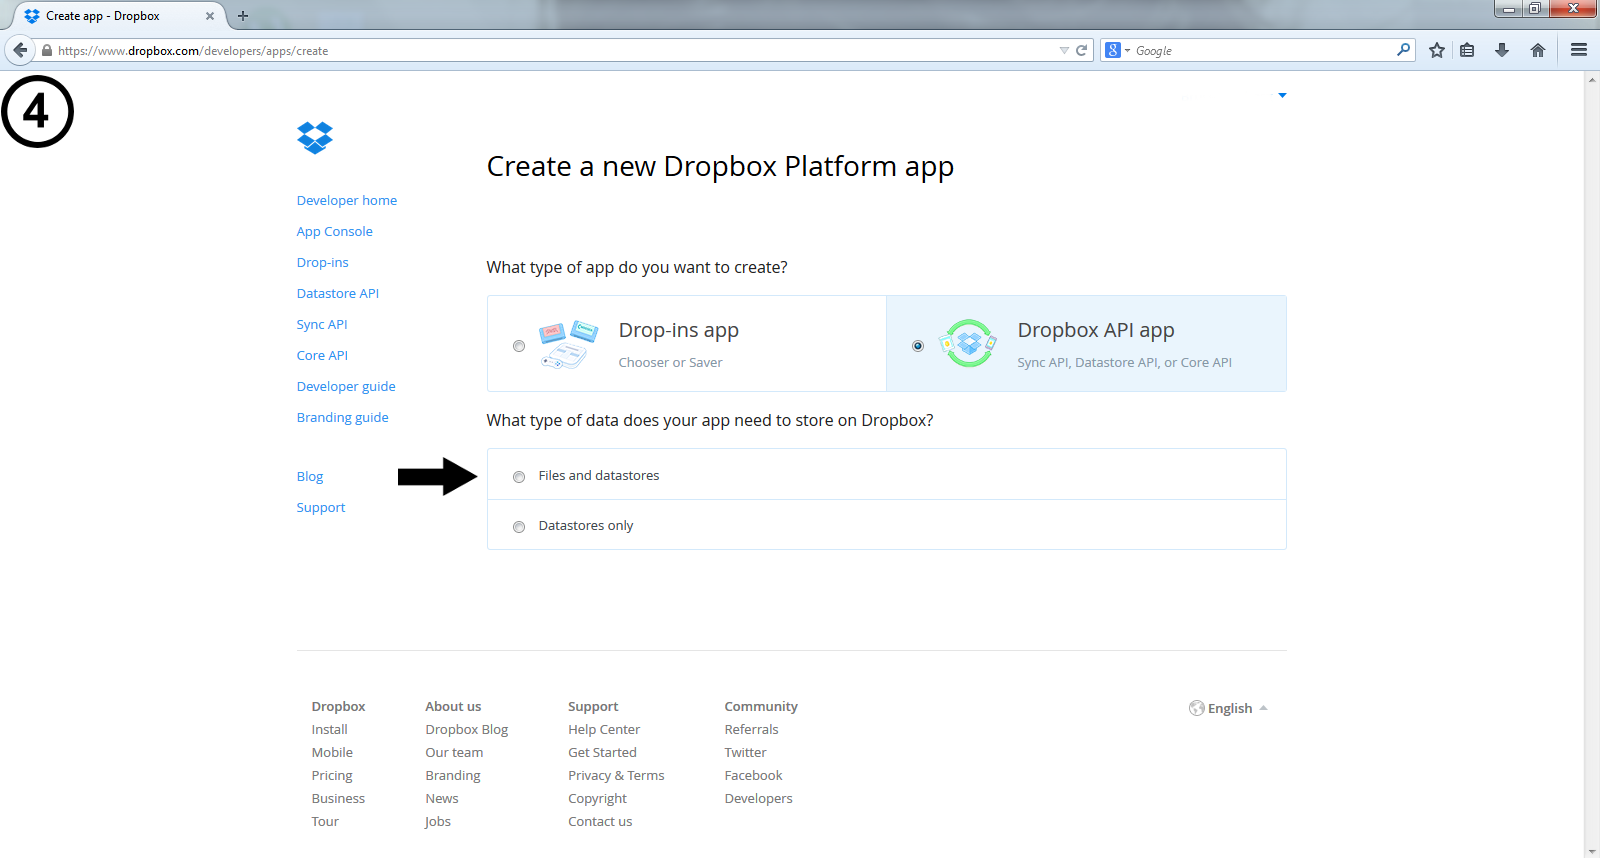Open the URL history dropdown arrow

tap(1064, 50)
